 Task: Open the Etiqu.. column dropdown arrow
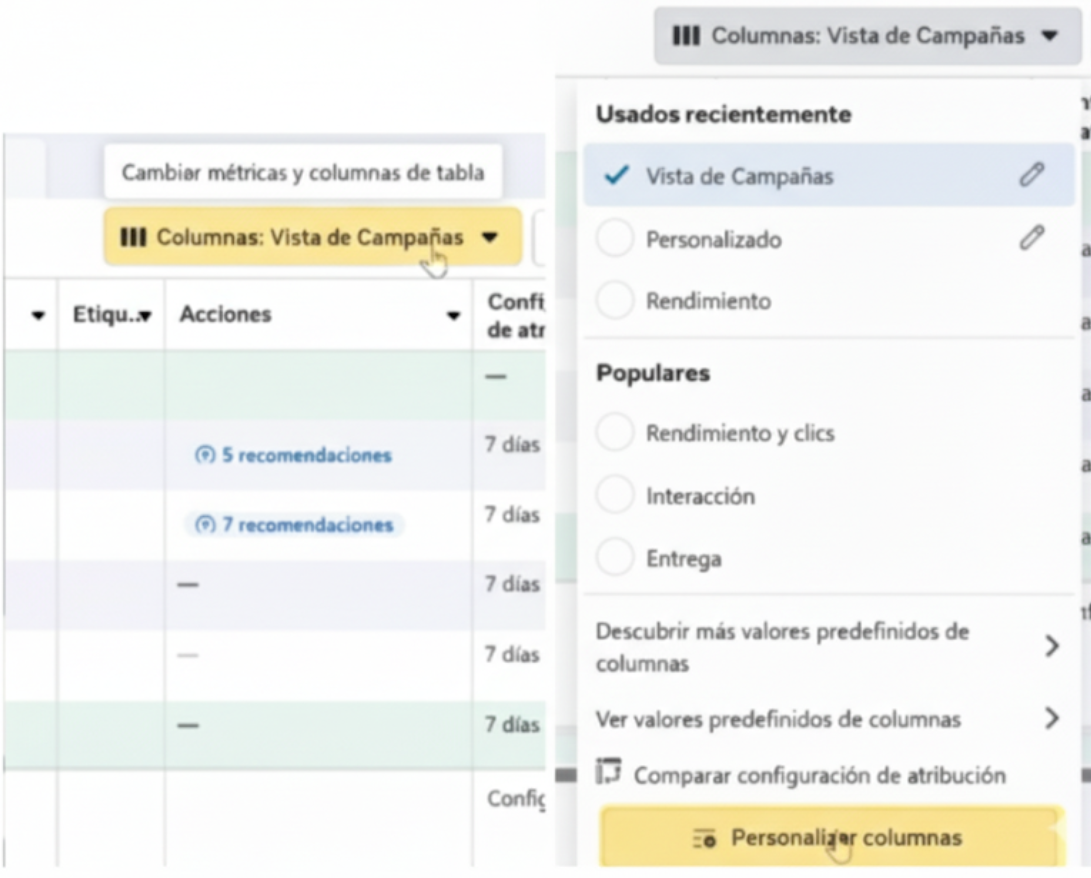click(x=145, y=316)
